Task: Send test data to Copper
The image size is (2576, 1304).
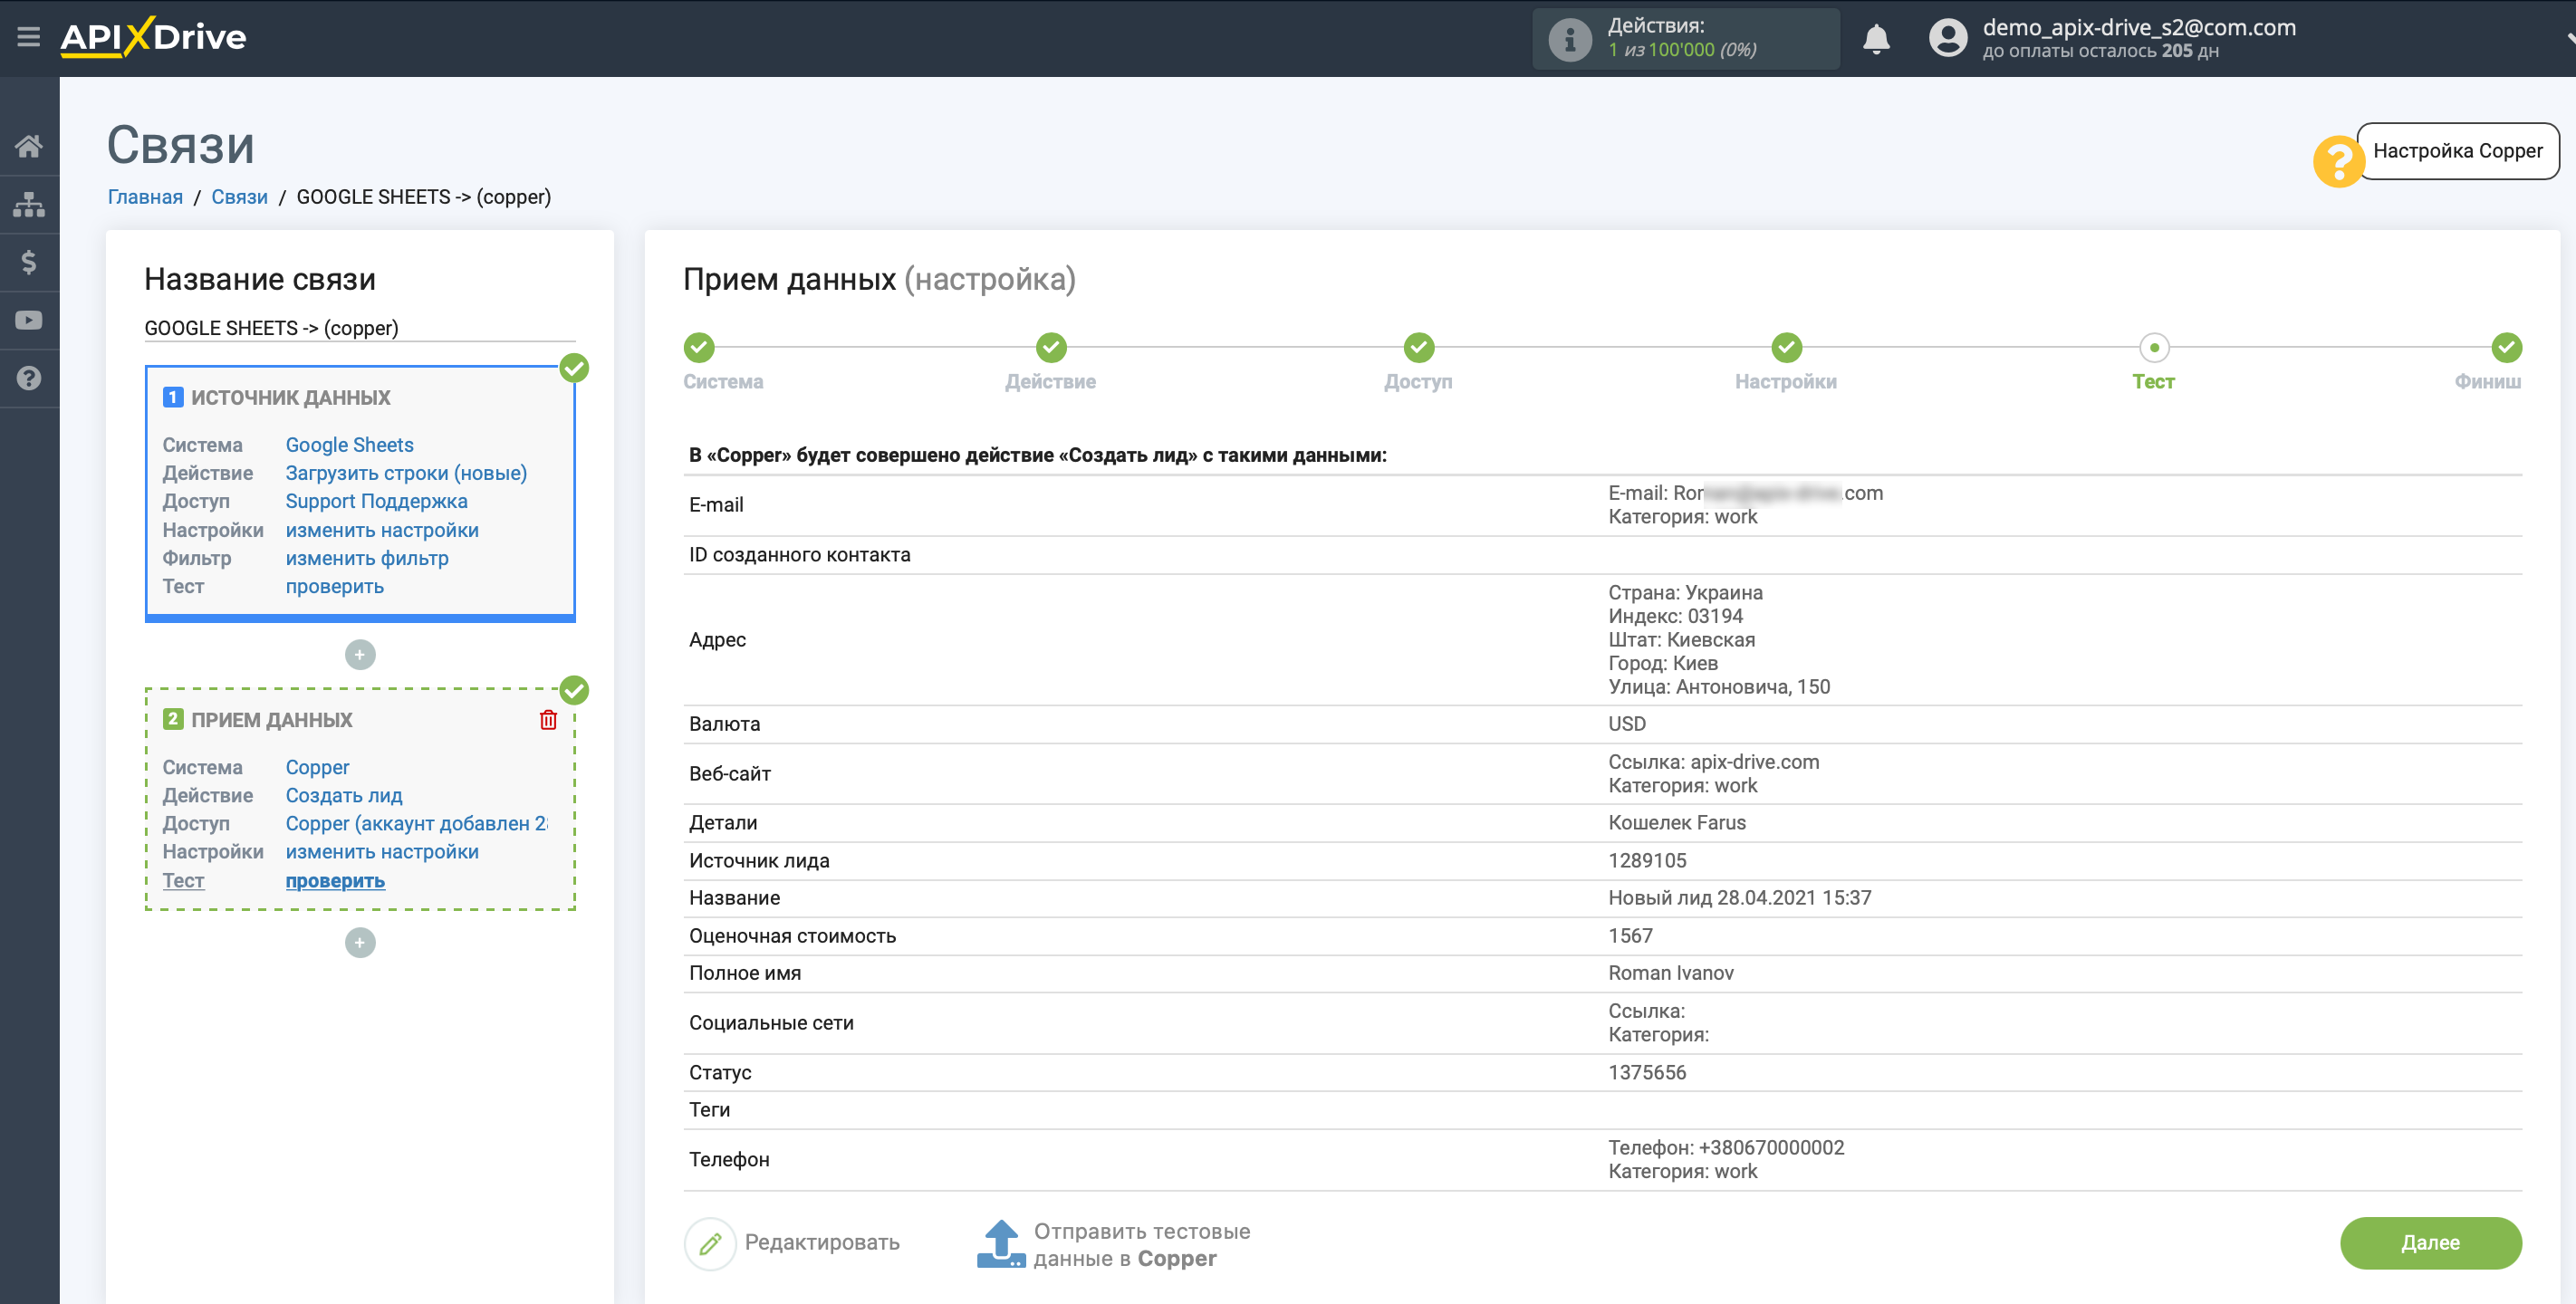Action: pos(1142,1245)
